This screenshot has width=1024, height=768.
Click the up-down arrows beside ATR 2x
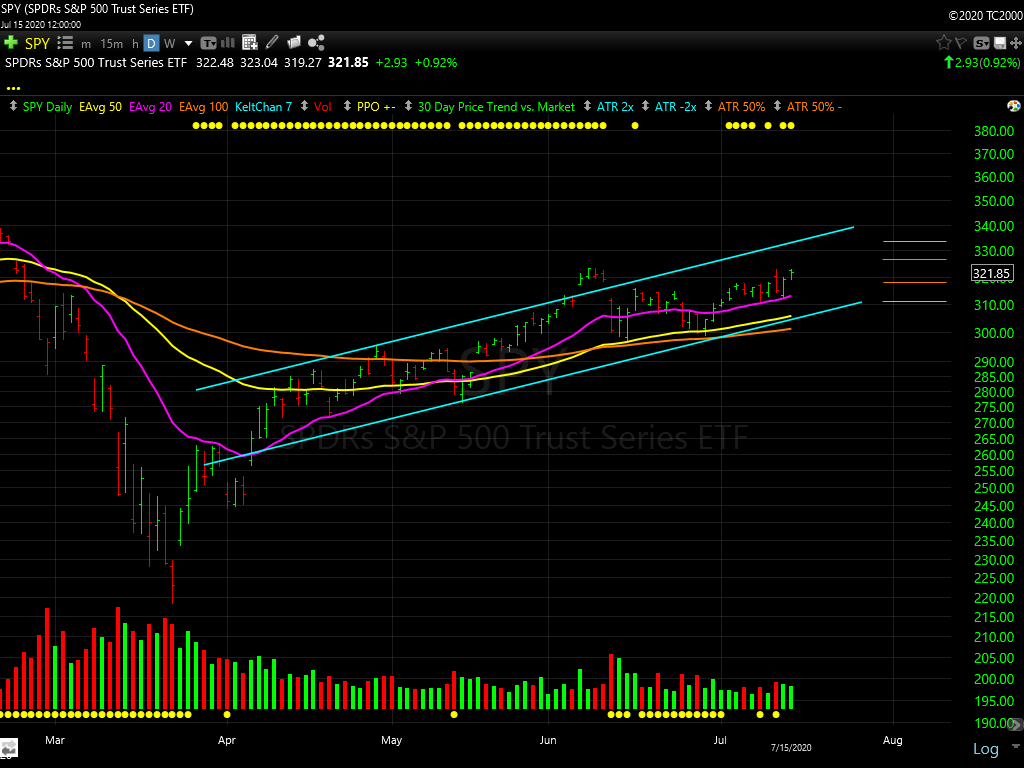587,106
